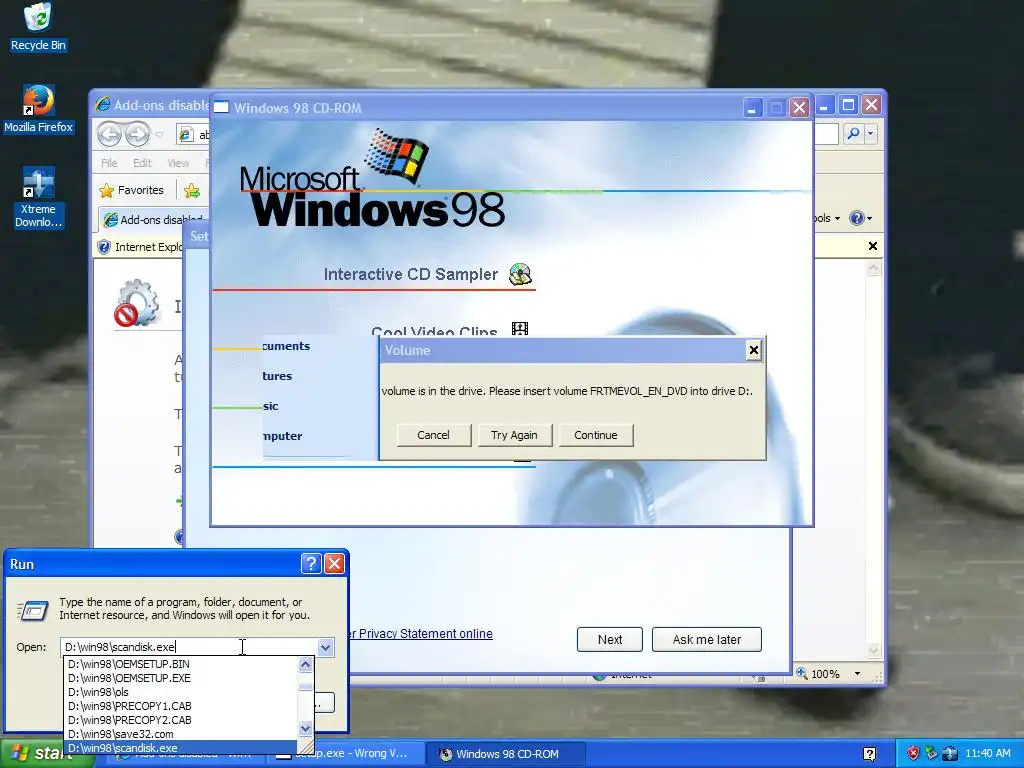
Task: Open the Xtreme Download desktop shortcut
Action: click(38, 197)
